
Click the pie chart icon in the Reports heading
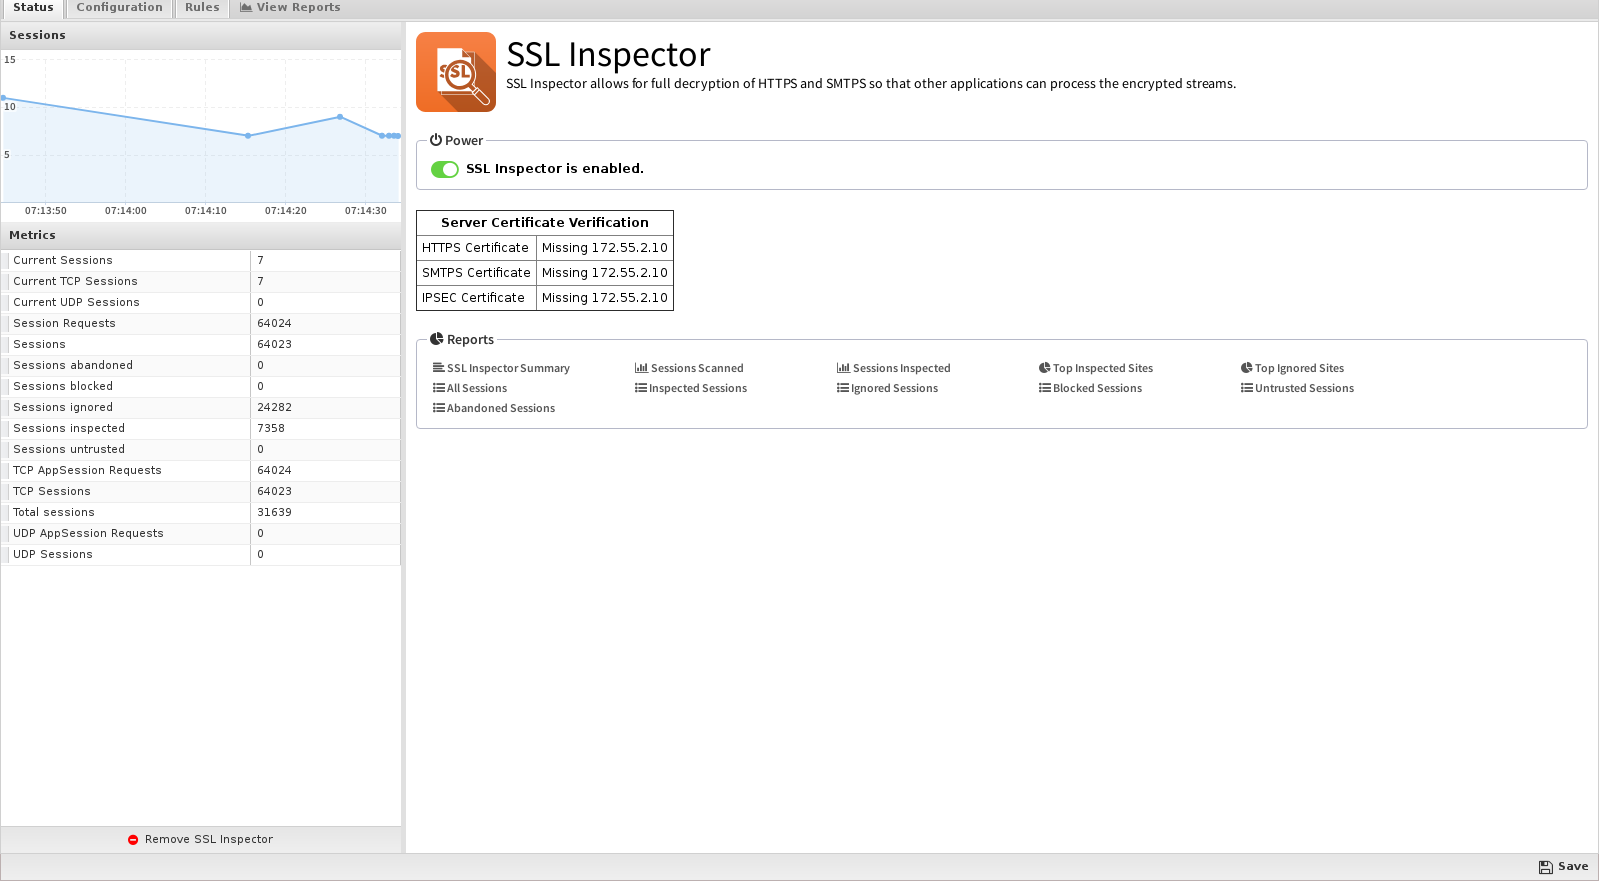(x=436, y=339)
